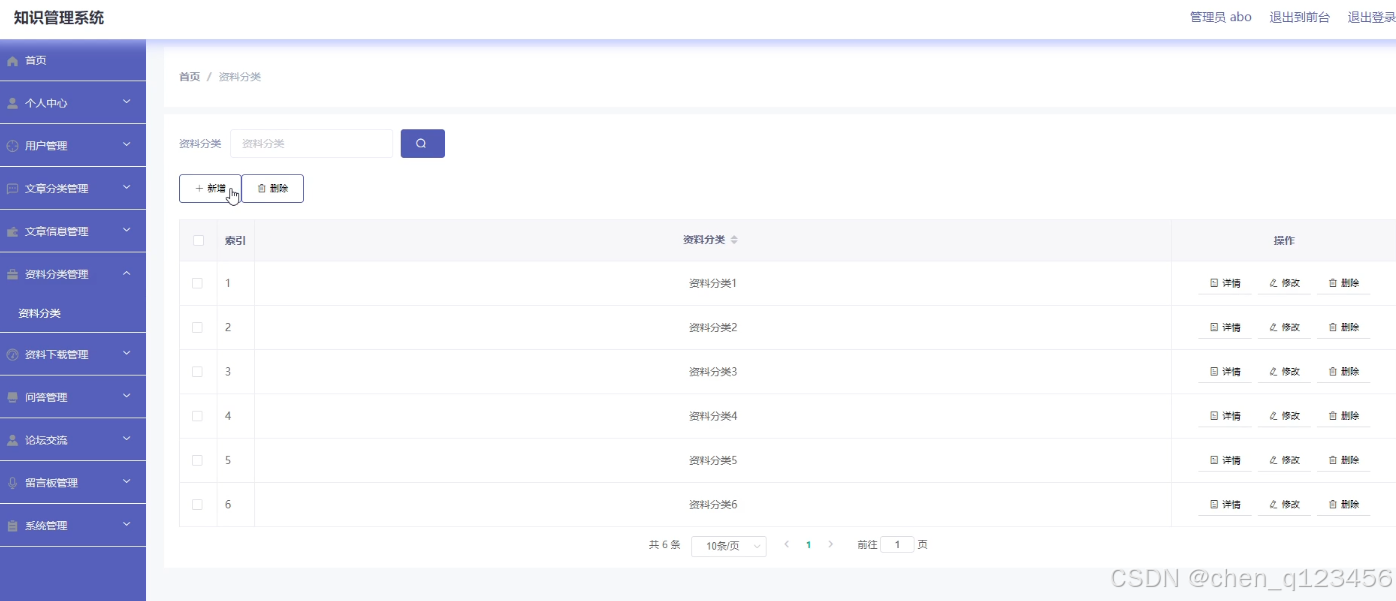Screen dimensions: 1396x601
Task: Tick the checkbox for row 资料分类2
Action: [197, 327]
